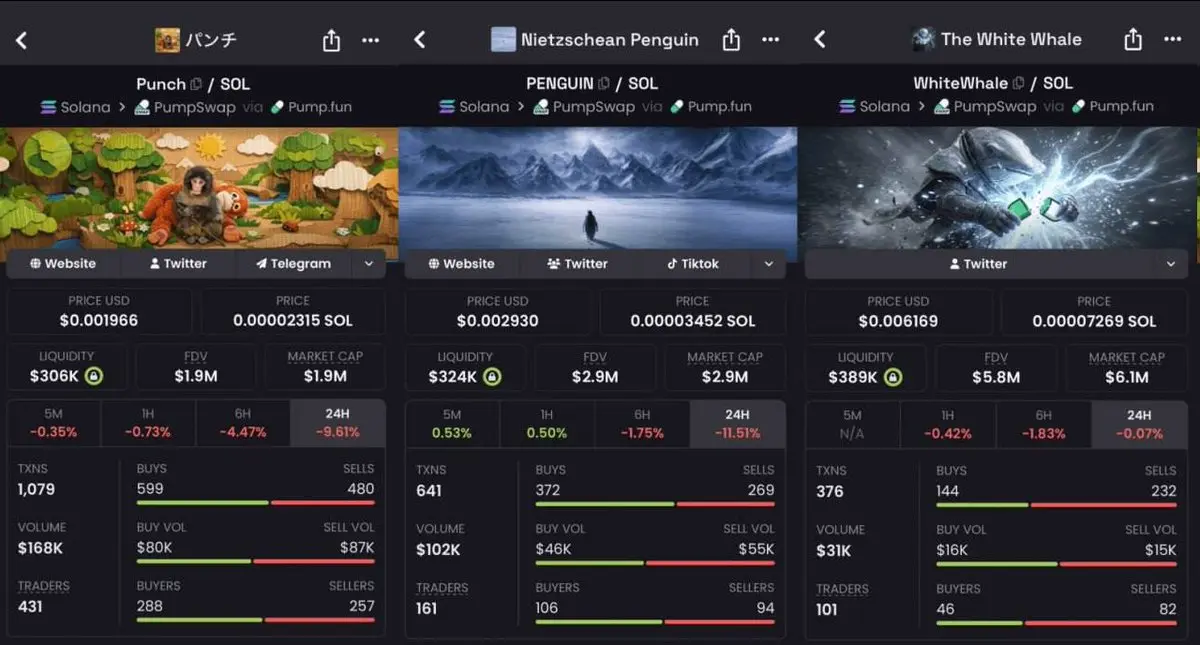Click the 0.00003452 SOL price value
The height and width of the screenshot is (645, 1200).
click(693, 321)
